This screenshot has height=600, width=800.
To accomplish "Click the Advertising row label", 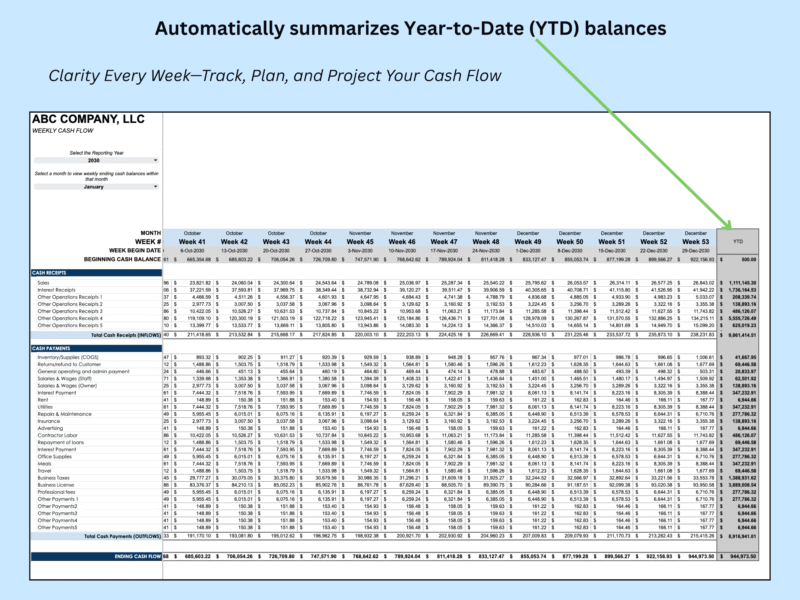I will [50, 429].
